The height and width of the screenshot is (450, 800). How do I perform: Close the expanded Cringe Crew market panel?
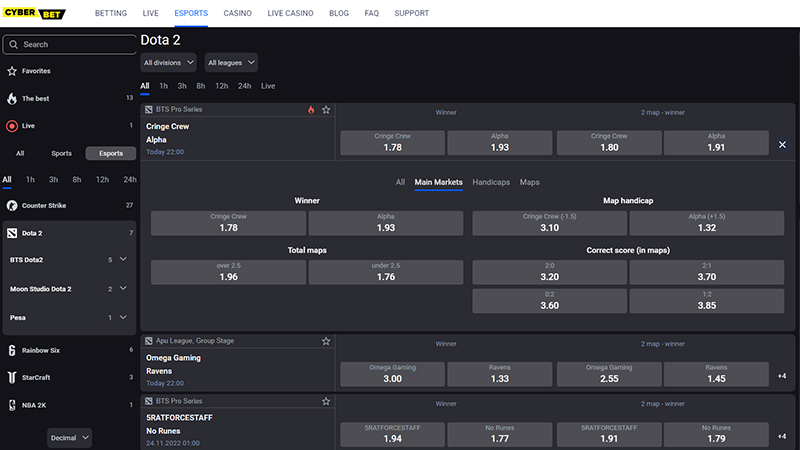(782, 145)
